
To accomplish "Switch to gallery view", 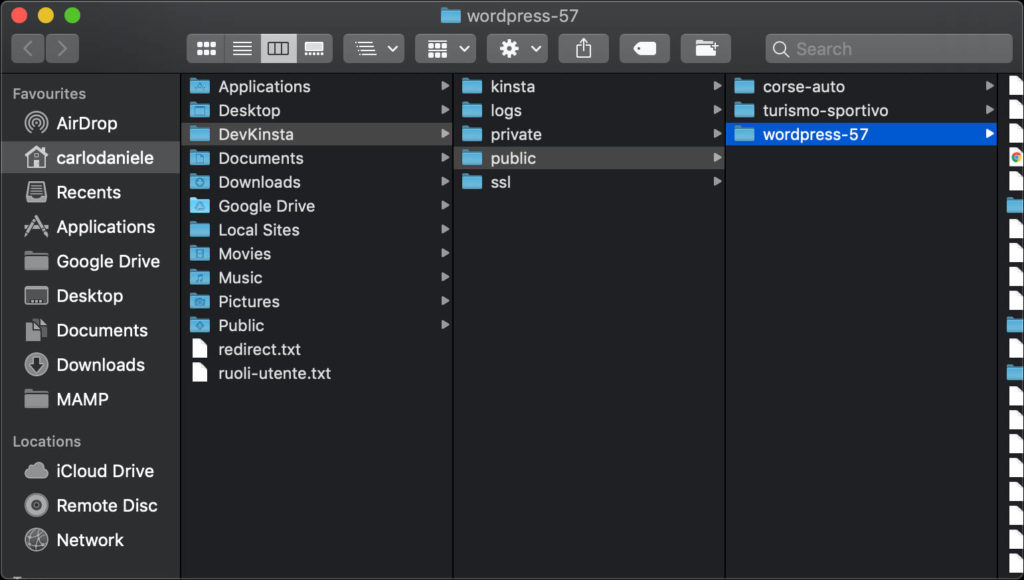I will coord(314,48).
